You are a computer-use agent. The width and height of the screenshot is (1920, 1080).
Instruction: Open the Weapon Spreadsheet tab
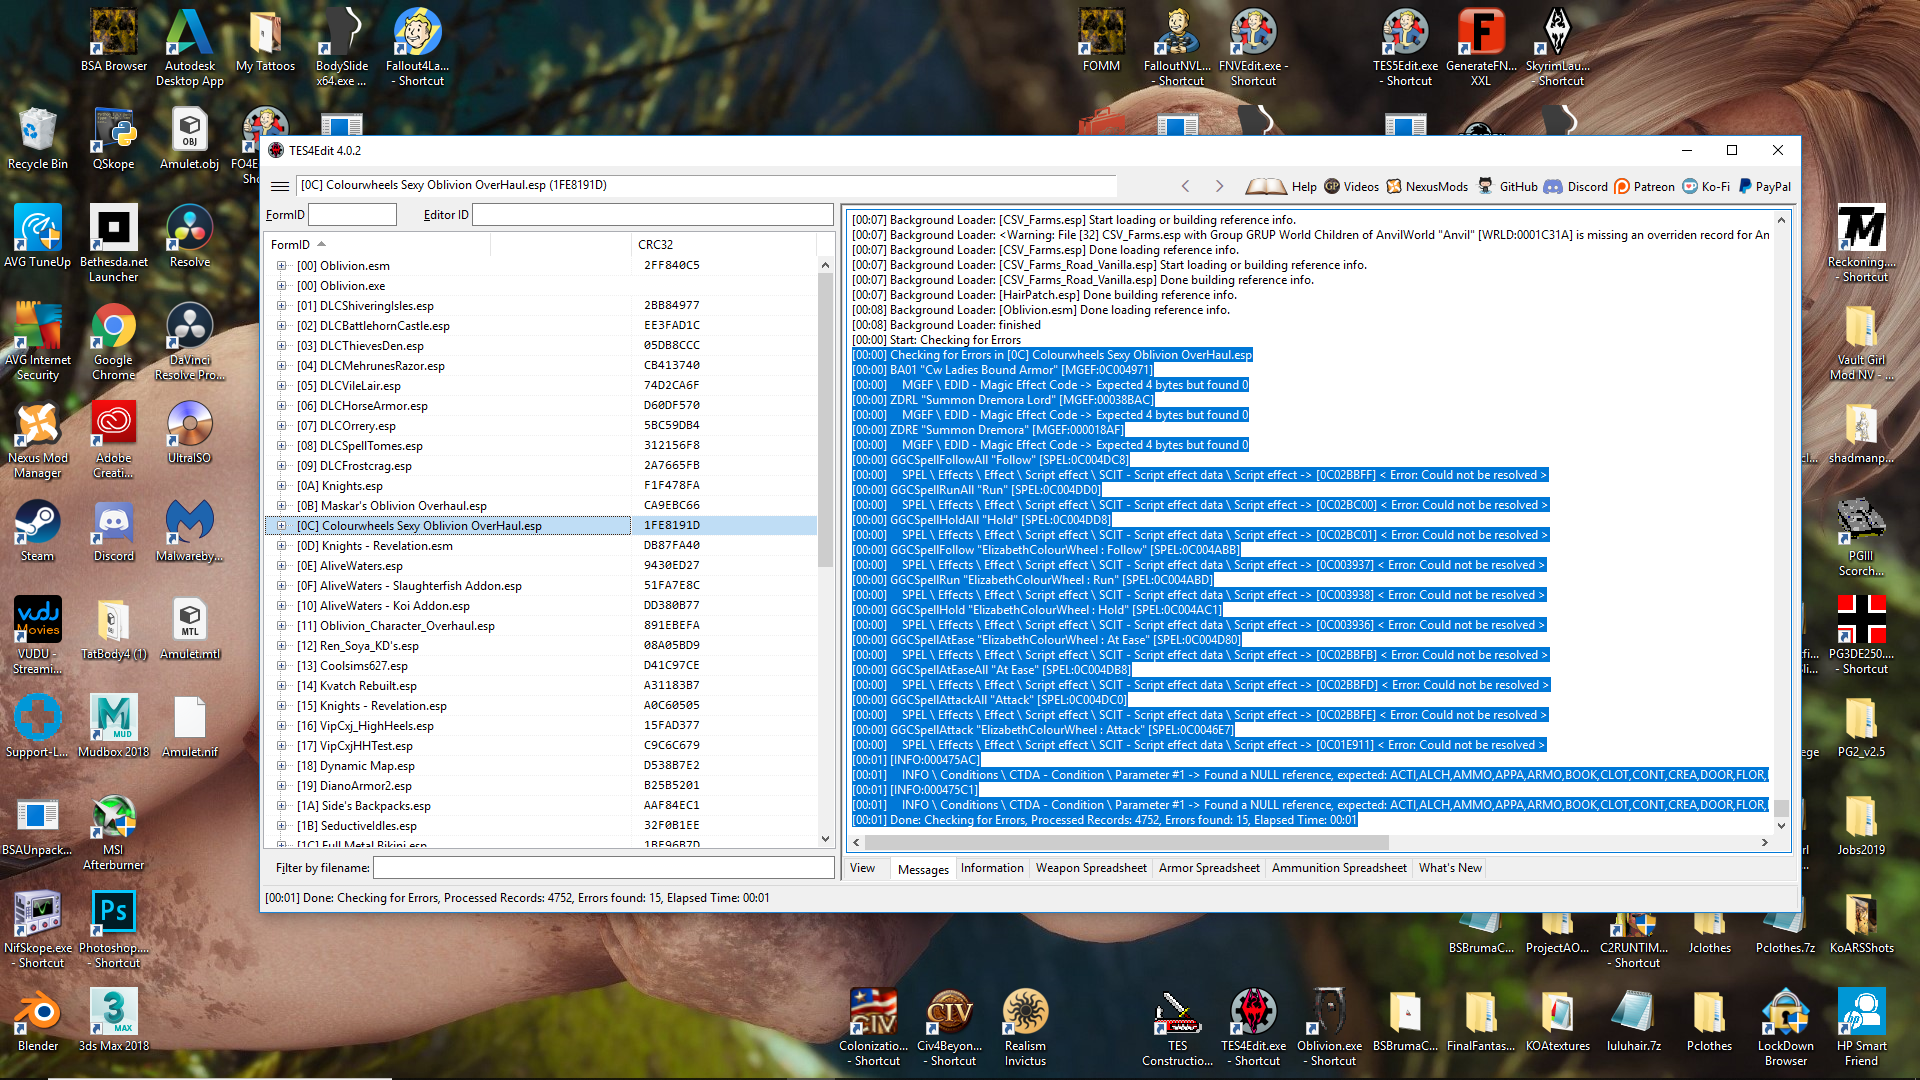pos(1091,868)
